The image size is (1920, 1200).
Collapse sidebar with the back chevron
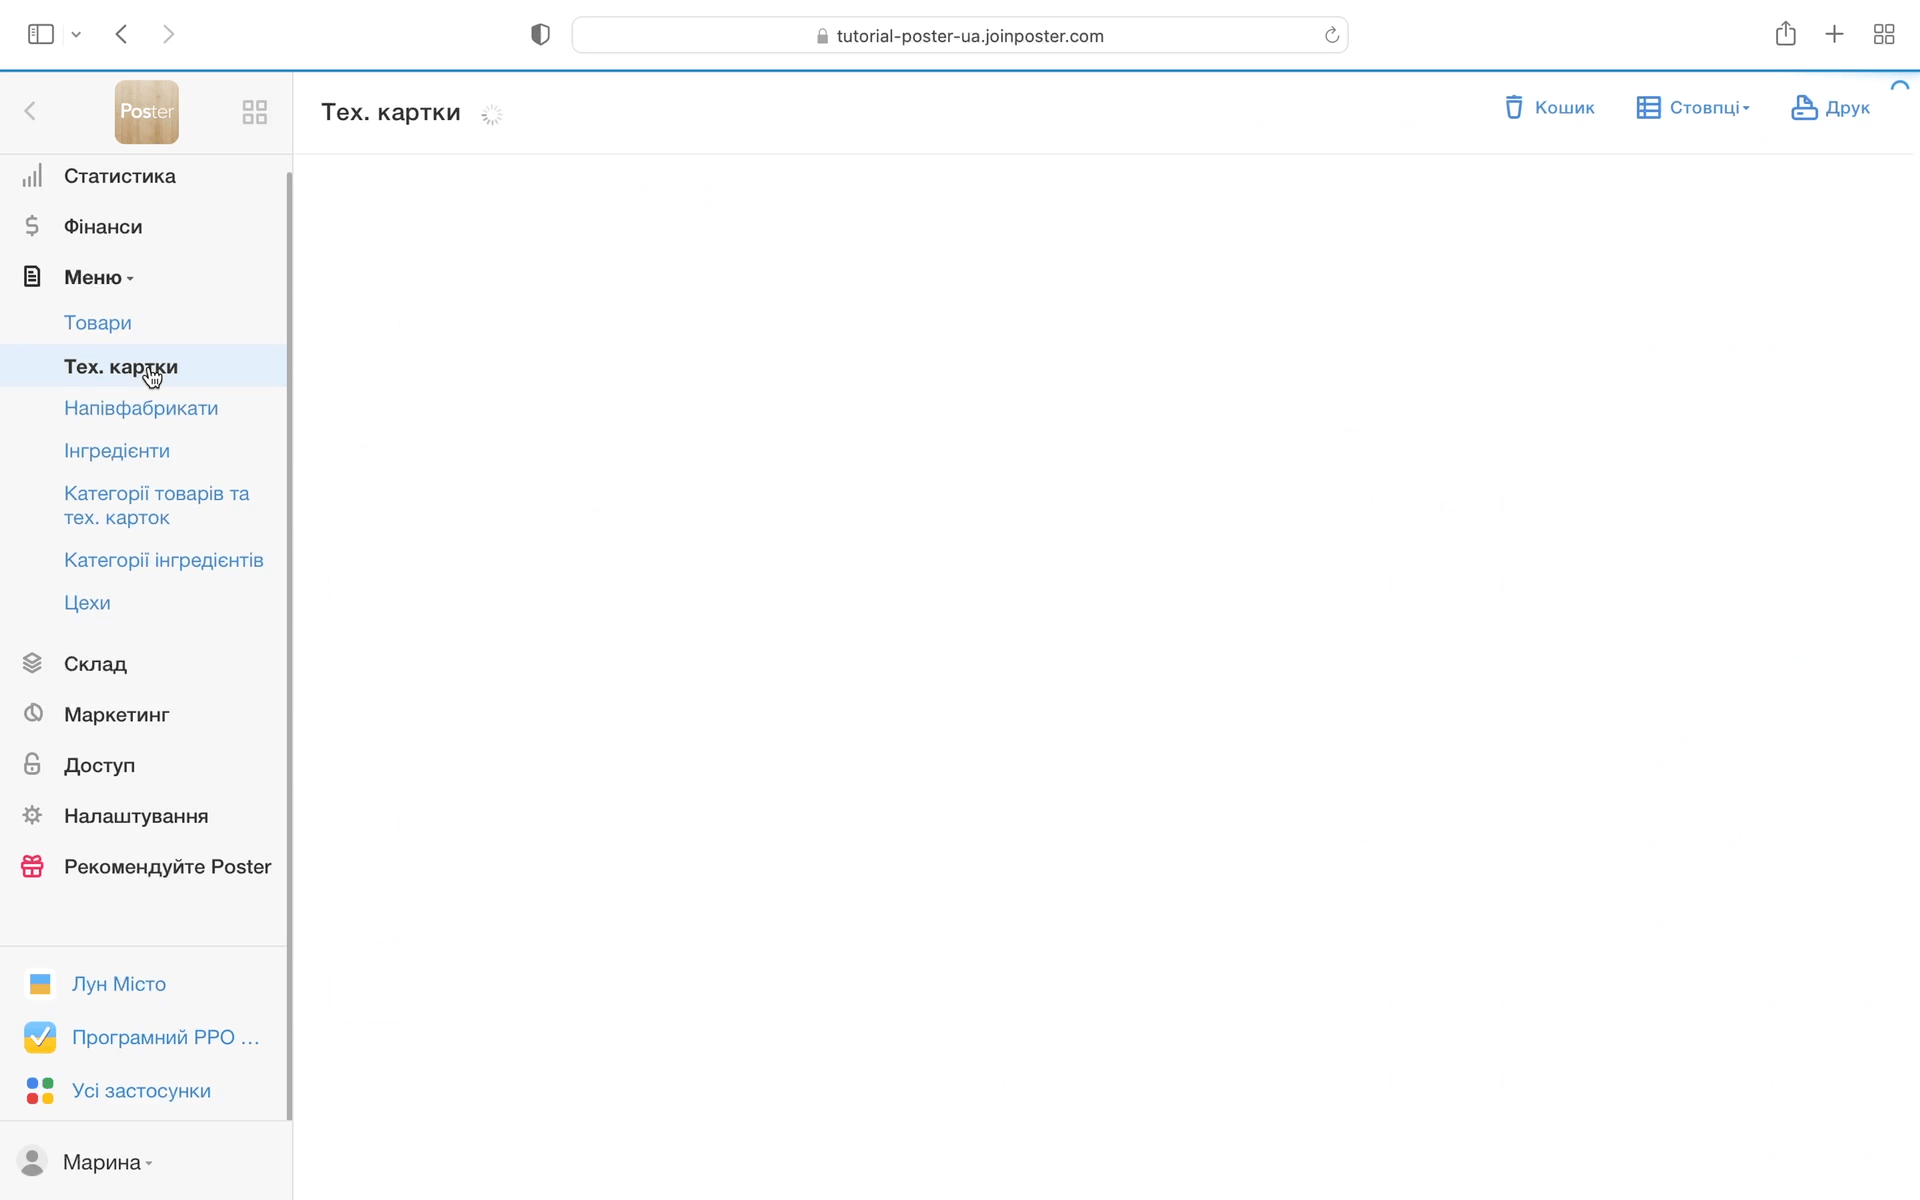[30, 111]
